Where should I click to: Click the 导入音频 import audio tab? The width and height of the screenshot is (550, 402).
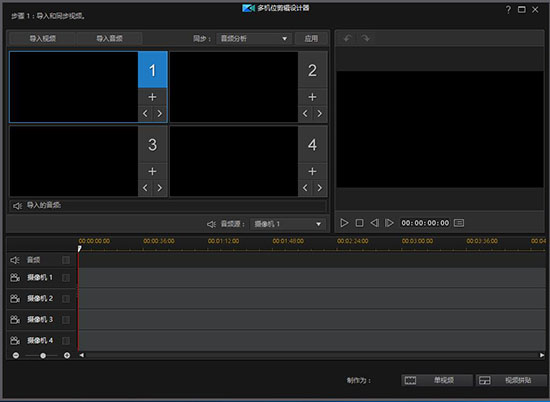[x=109, y=39]
